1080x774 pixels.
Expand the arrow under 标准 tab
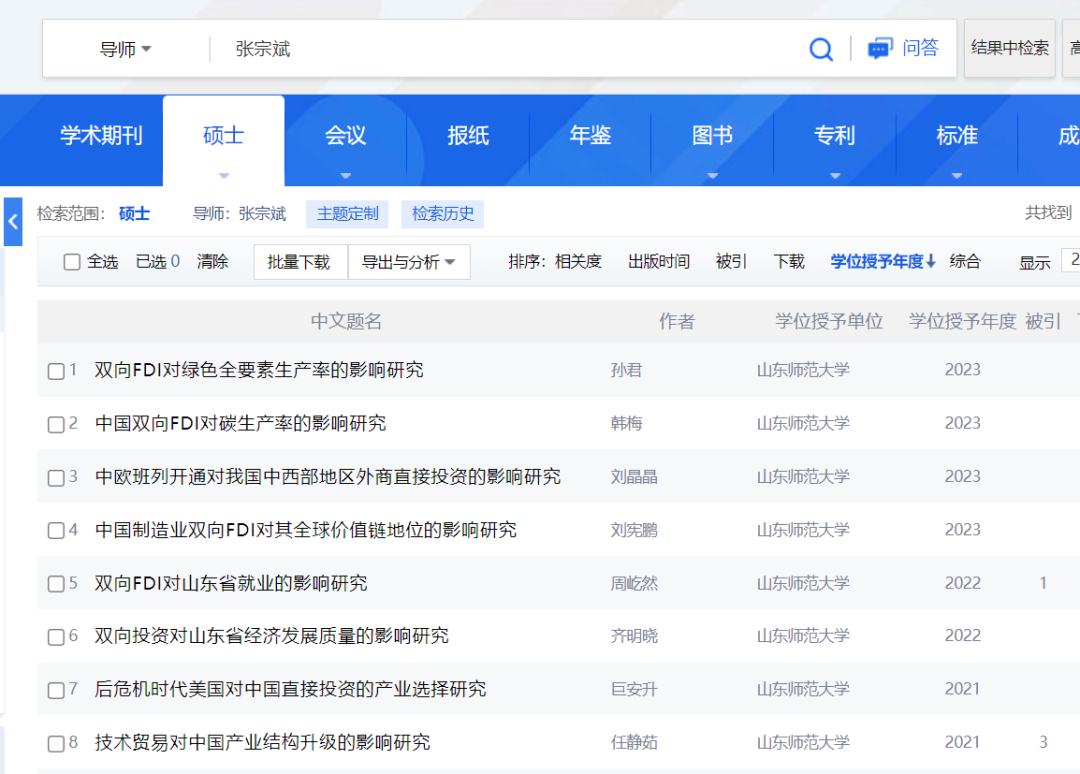click(957, 176)
